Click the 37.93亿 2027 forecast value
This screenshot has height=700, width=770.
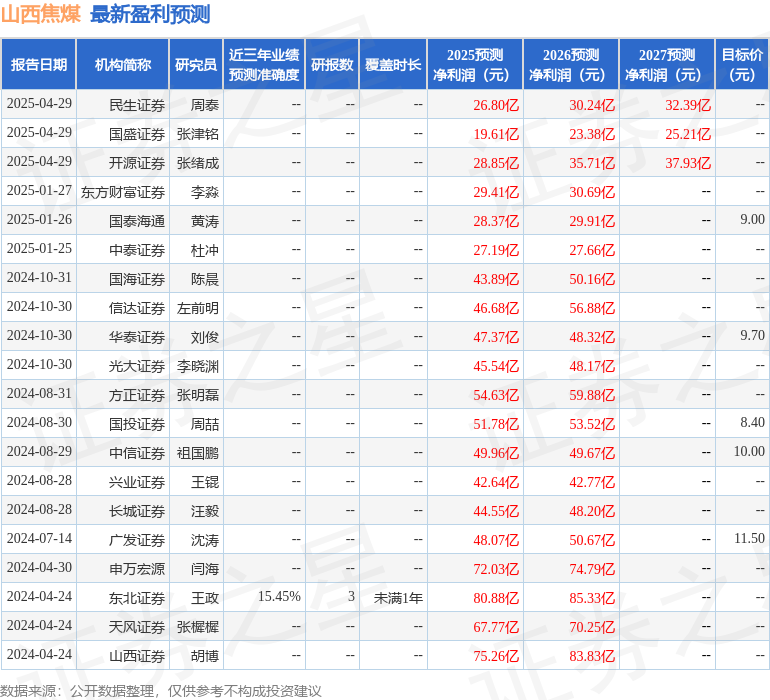click(x=688, y=163)
